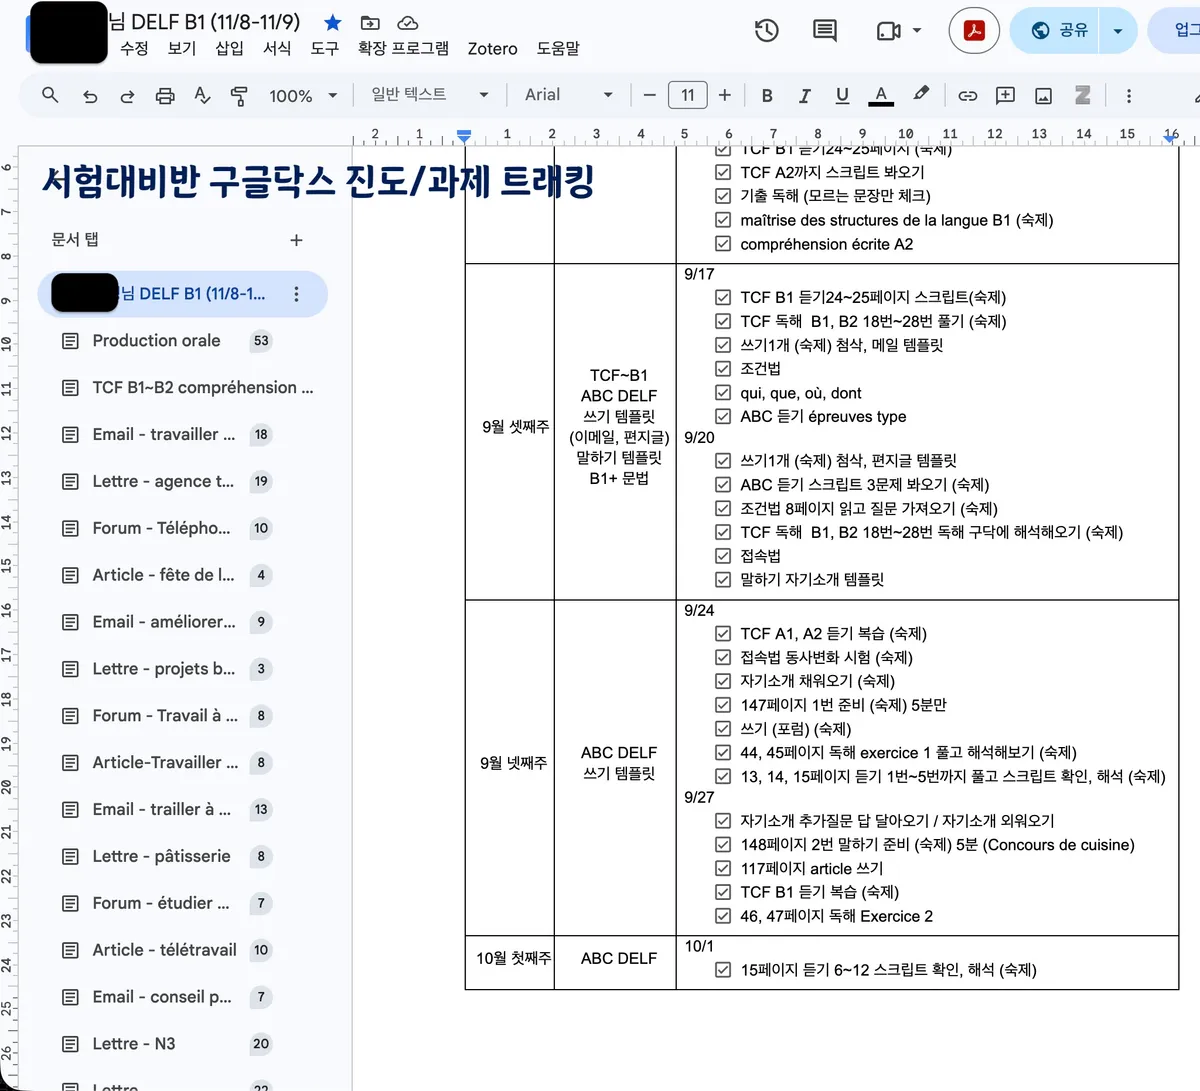The height and width of the screenshot is (1091, 1200).
Task: Toggle checkbox for 조건법 on 9/17
Action: (723, 369)
